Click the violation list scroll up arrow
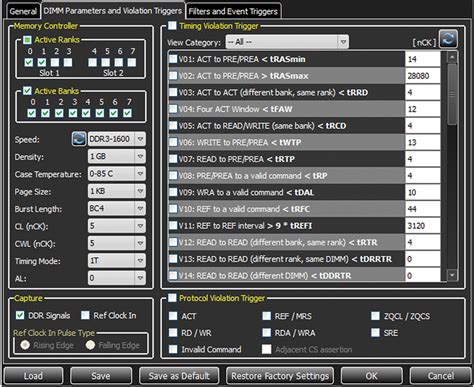474x387 pixels. pyautogui.click(x=452, y=57)
